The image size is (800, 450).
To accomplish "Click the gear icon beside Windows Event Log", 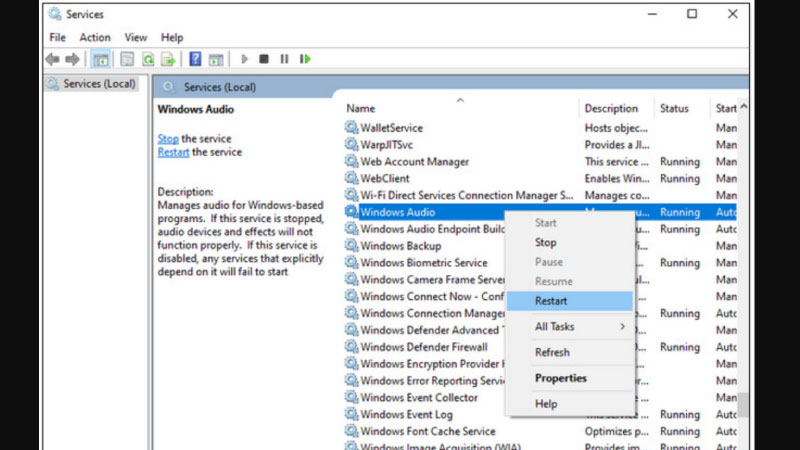I will 351,413.
